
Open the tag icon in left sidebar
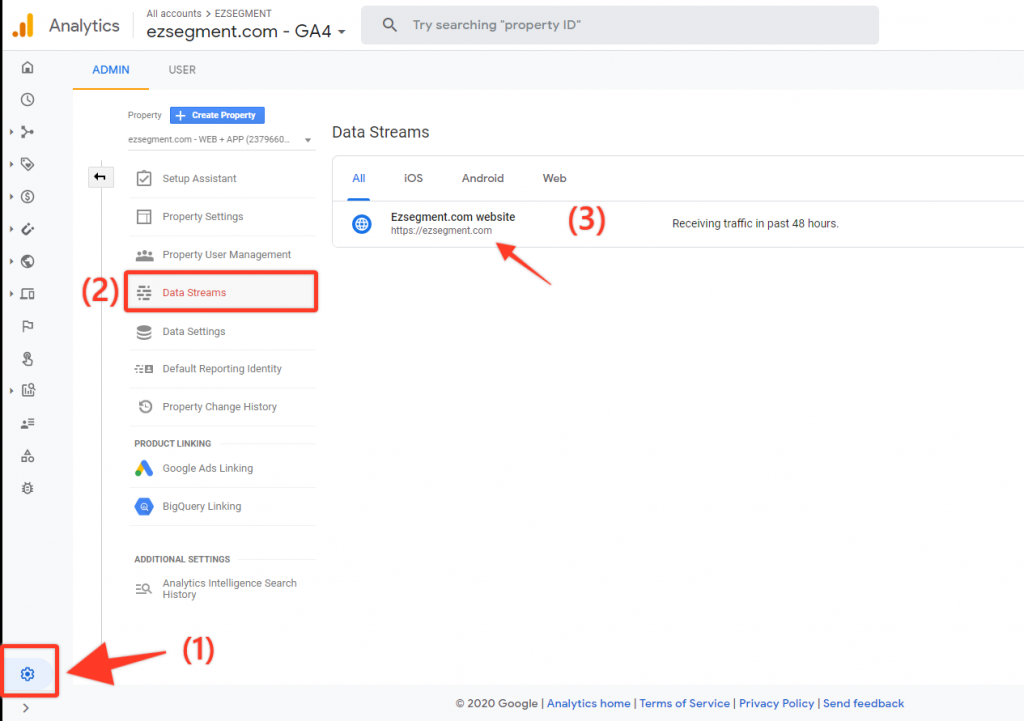coord(27,164)
